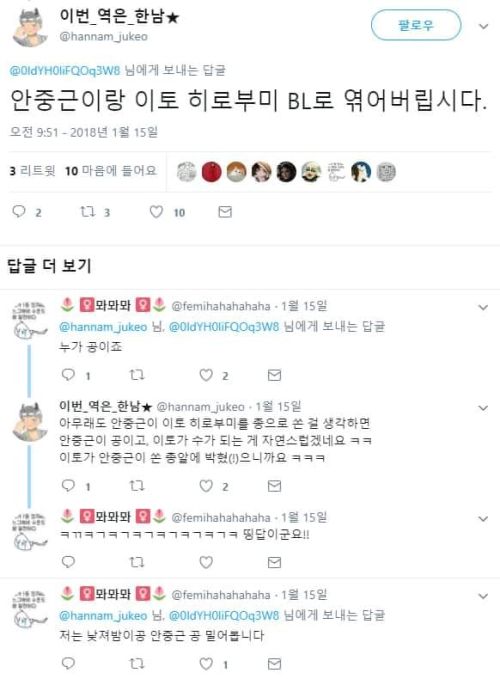Like the main tweet showing 10 hearts
Screen dimensions: 500x679
pyautogui.click(x=156, y=212)
